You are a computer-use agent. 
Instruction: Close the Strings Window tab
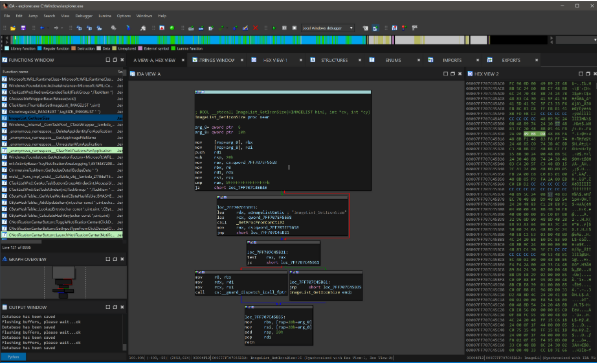(x=242, y=60)
